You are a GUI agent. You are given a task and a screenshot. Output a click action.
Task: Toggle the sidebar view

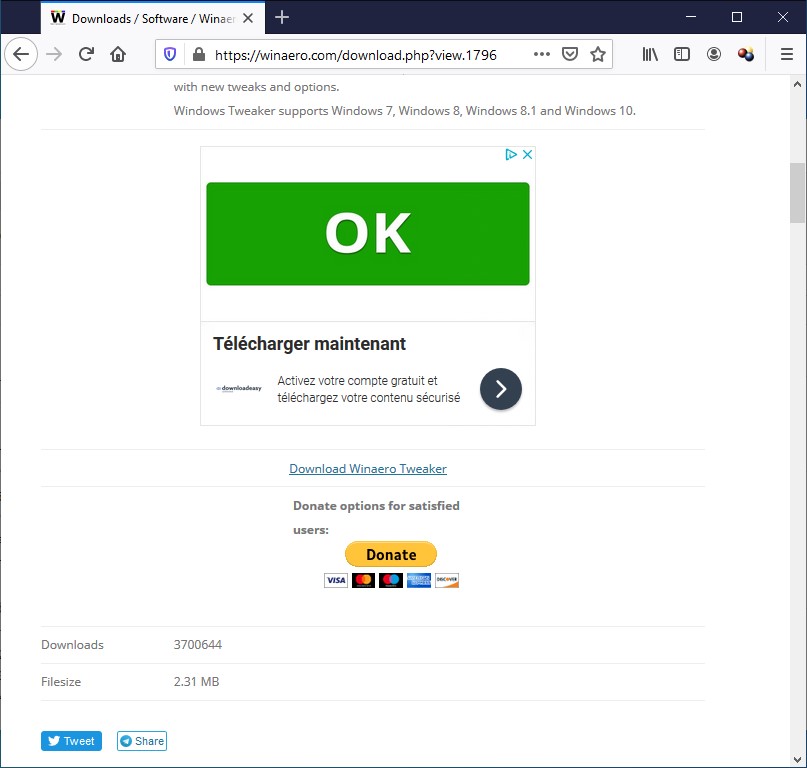tap(681, 54)
